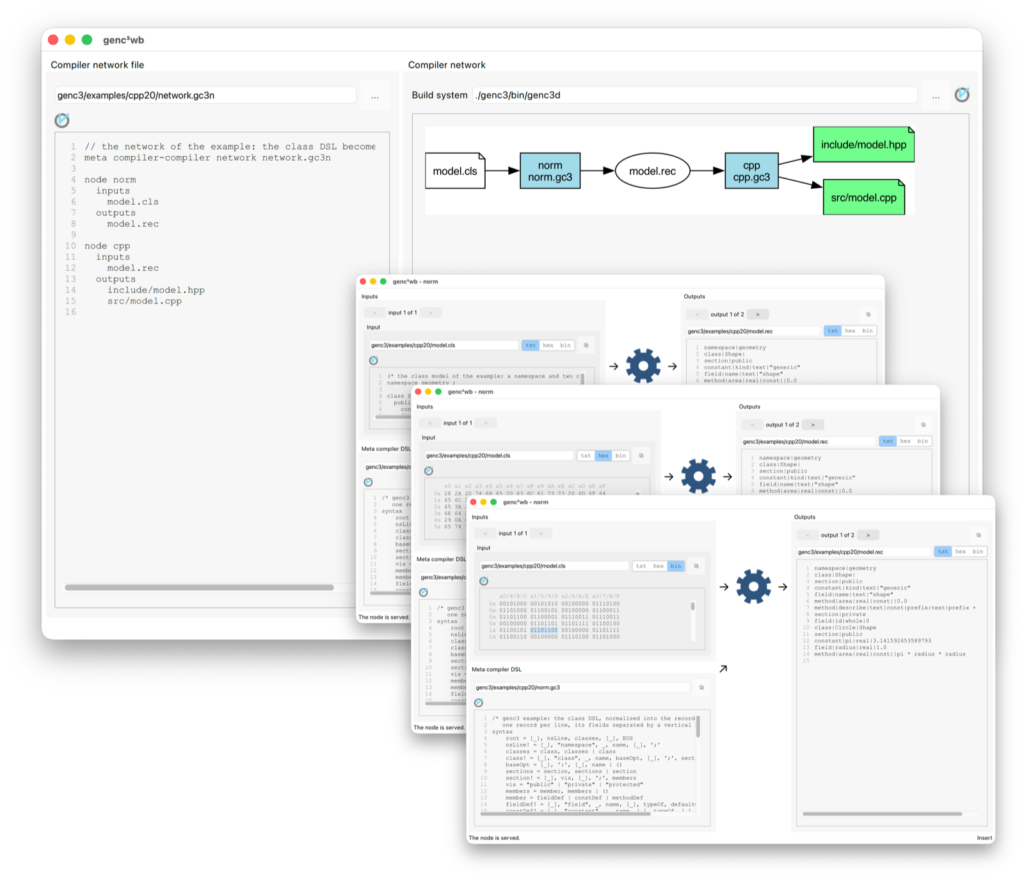Go to the previous output in the hex-view norm window
Viewport: 1024px width, 884px height.
tap(752, 425)
